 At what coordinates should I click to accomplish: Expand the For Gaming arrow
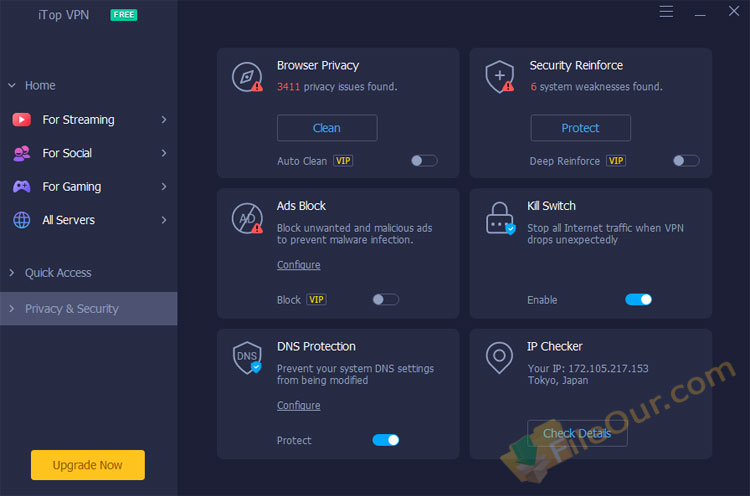164,187
